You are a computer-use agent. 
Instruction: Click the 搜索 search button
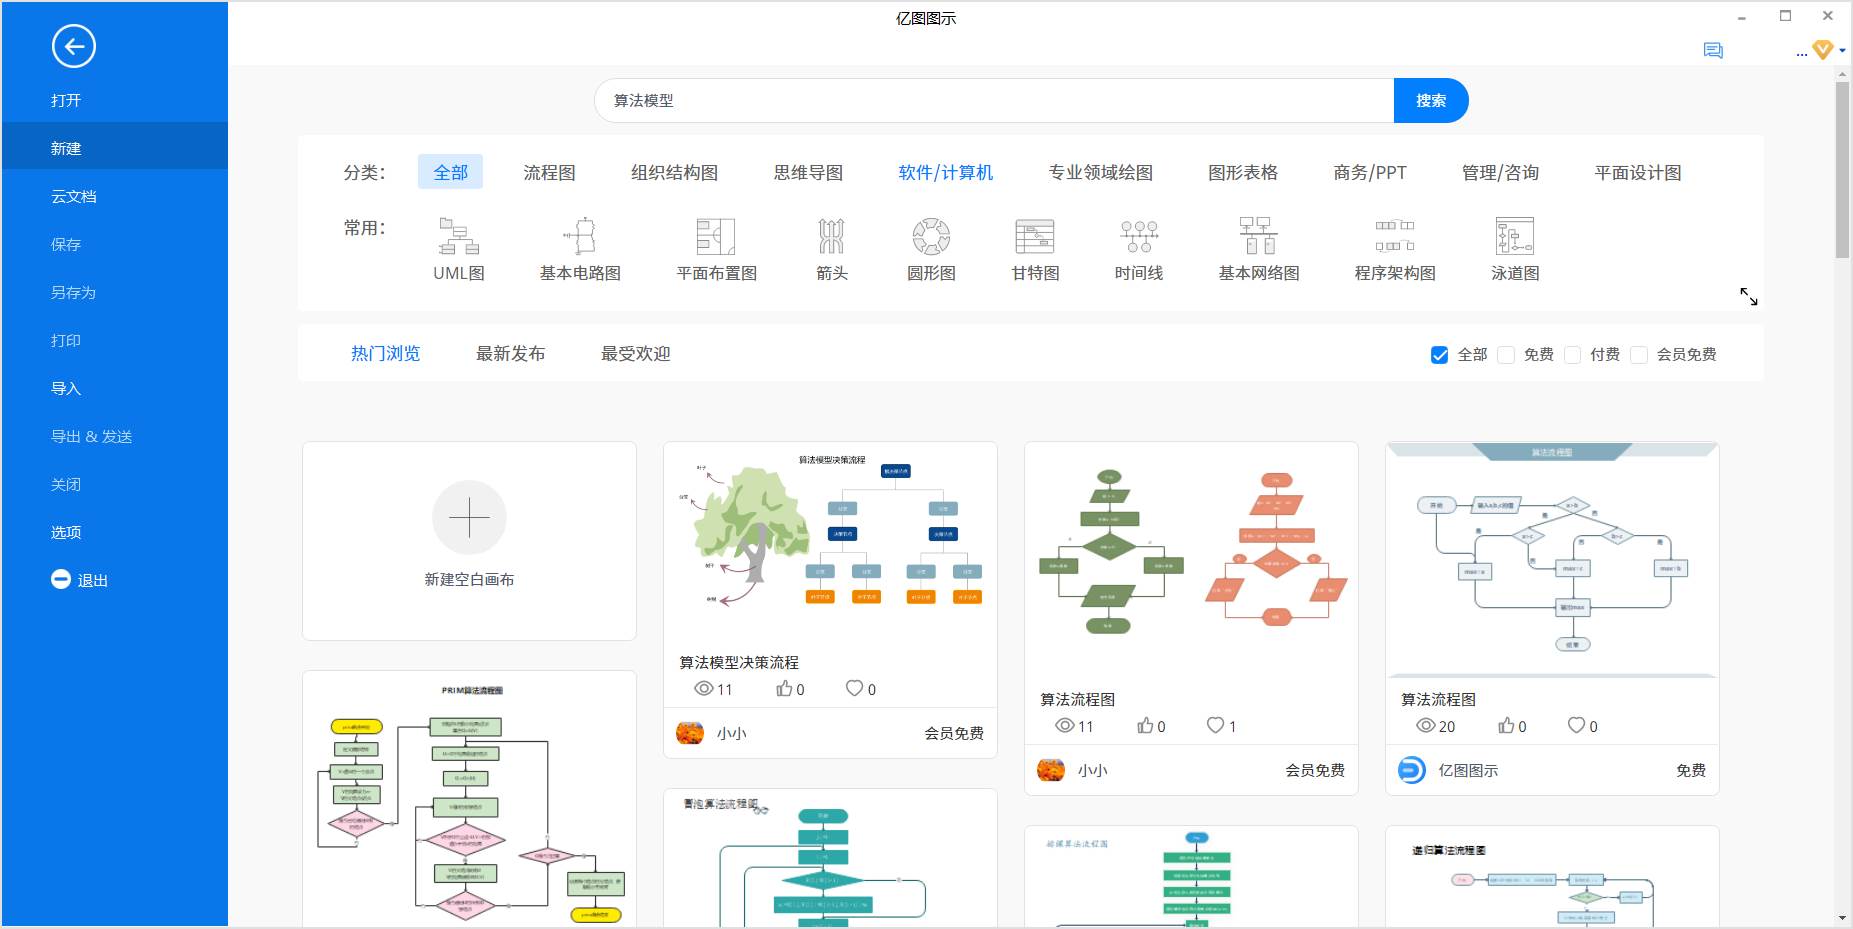1431,100
